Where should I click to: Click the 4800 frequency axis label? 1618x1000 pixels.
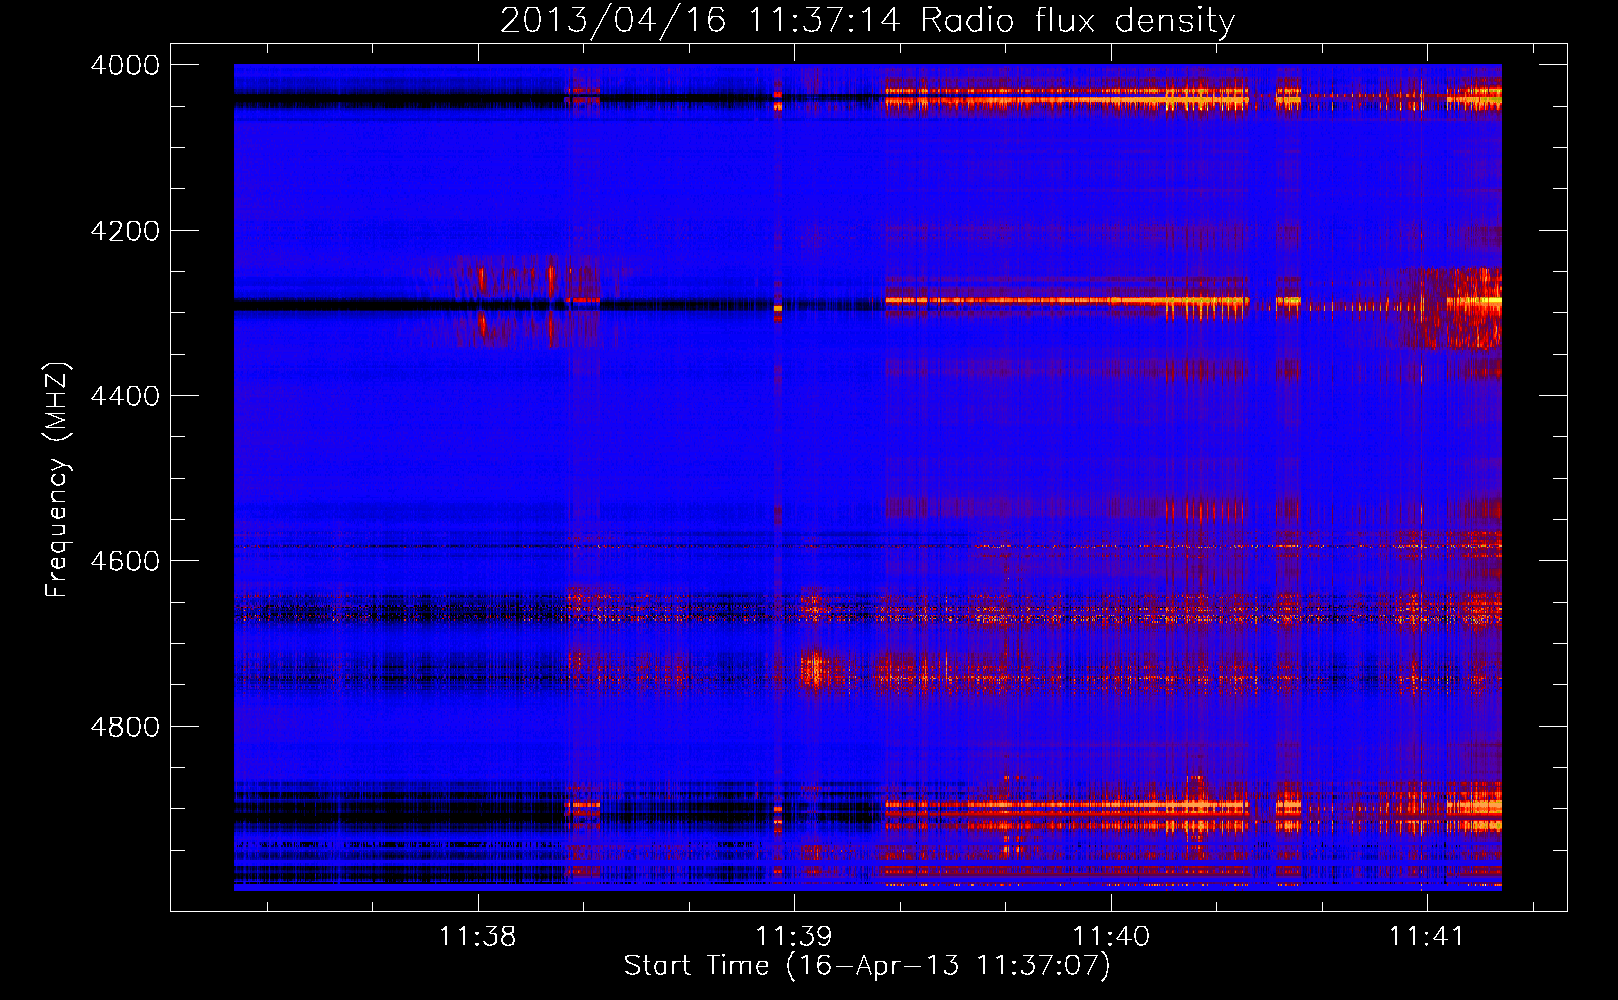click(x=125, y=727)
